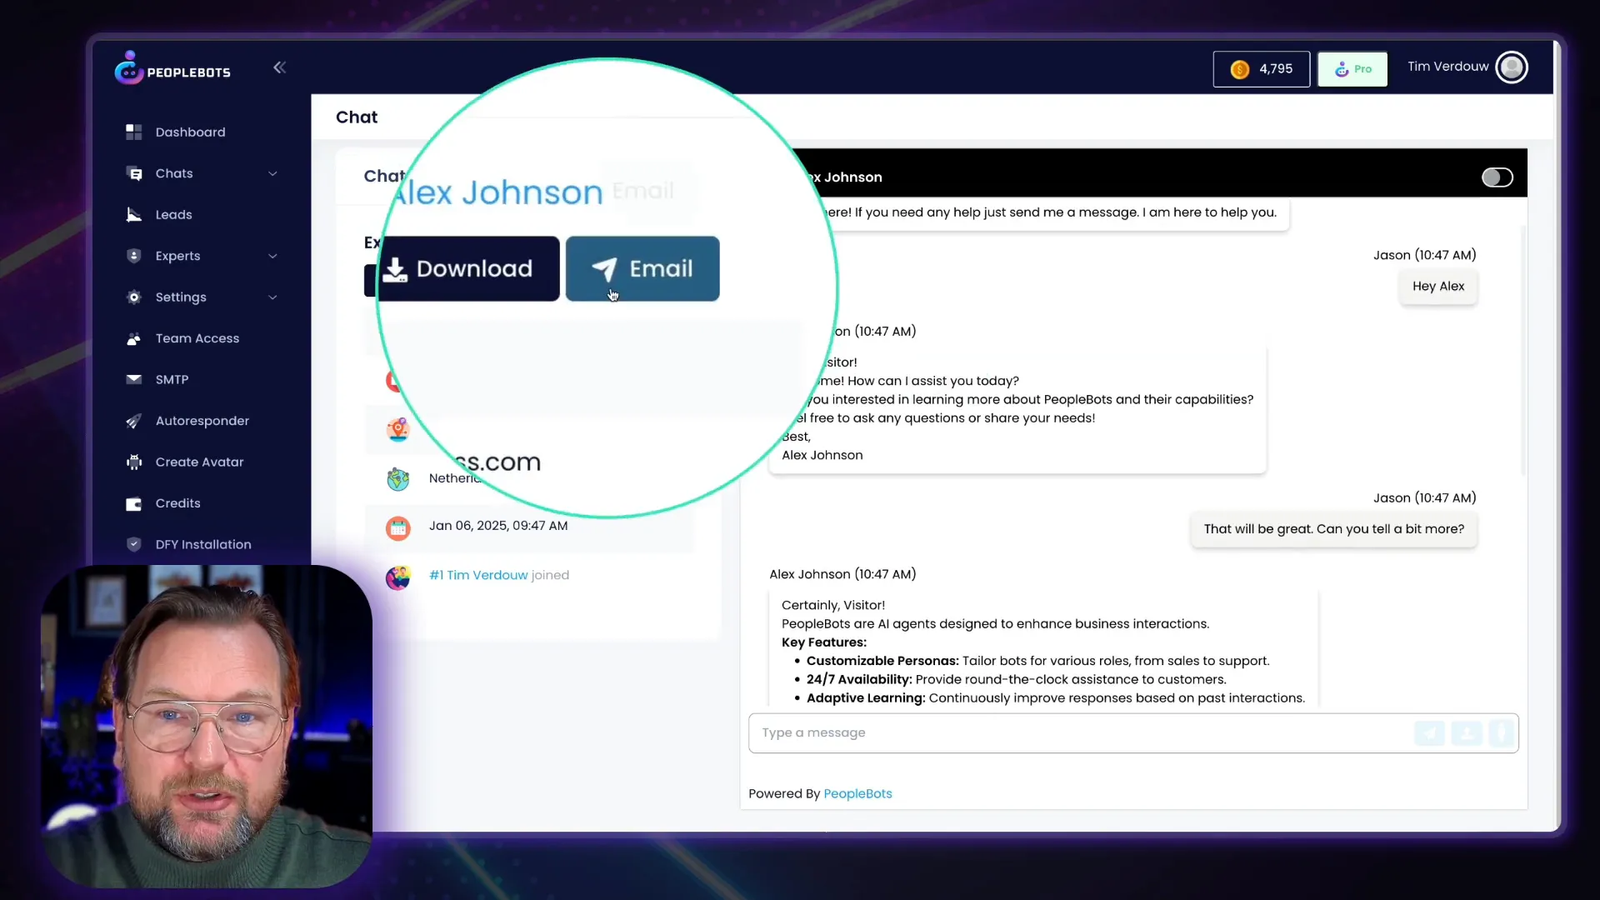Select Experts in the sidebar
This screenshot has height=900, width=1600.
178,256
